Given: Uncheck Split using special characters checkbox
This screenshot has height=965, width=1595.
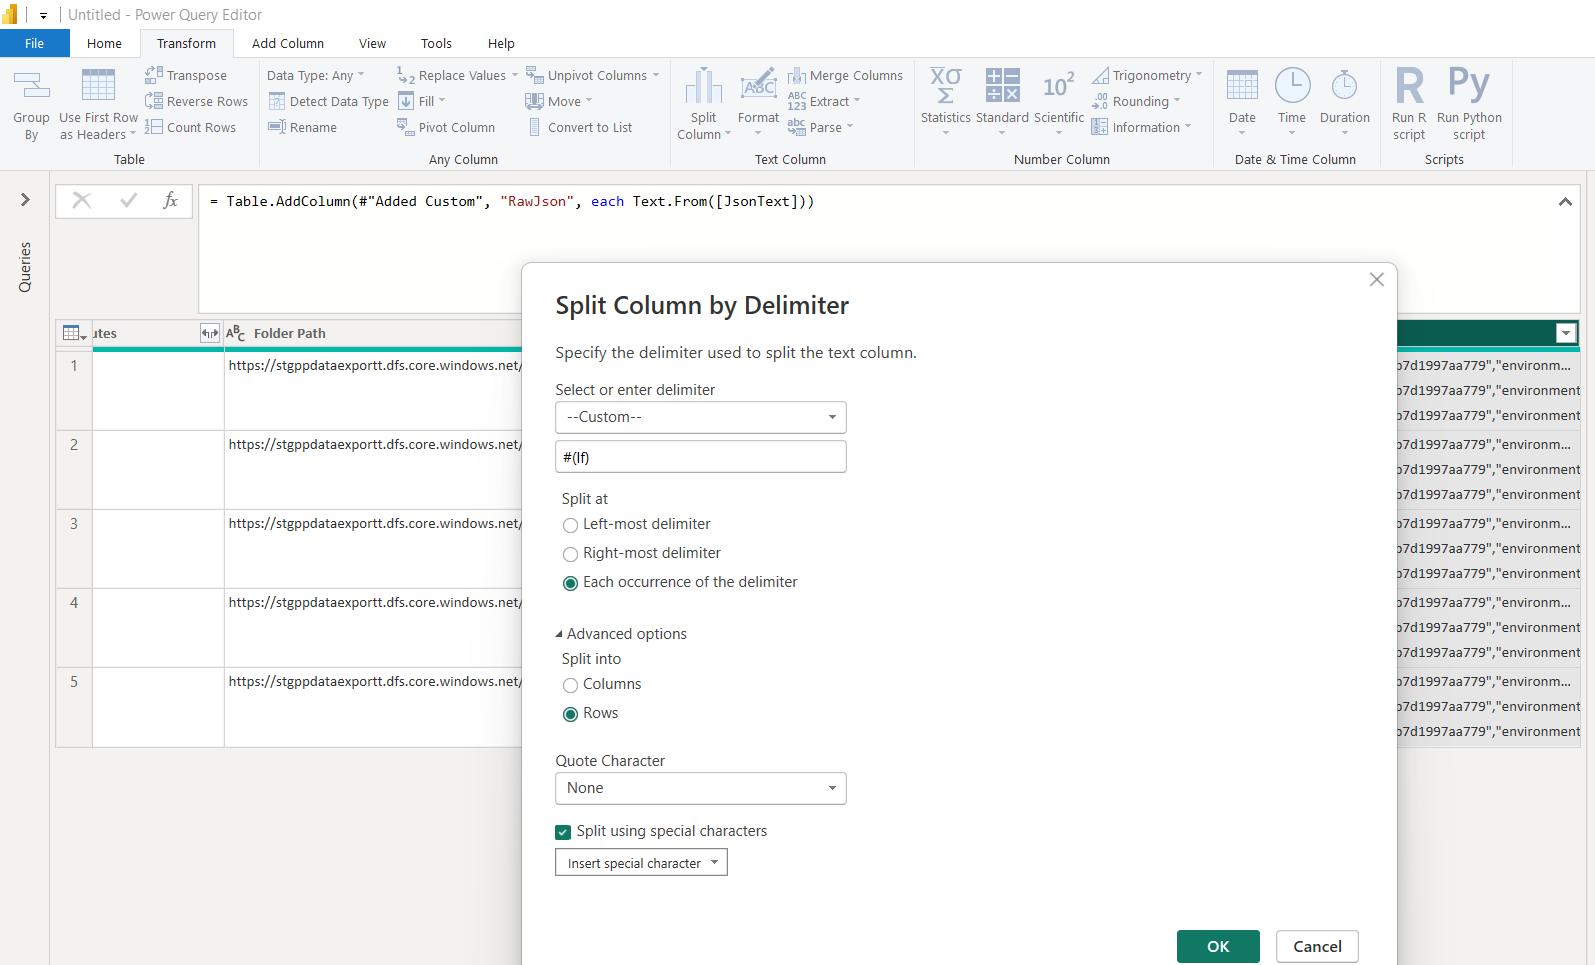Looking at the screenshot, I should click(x=563, y=832).
